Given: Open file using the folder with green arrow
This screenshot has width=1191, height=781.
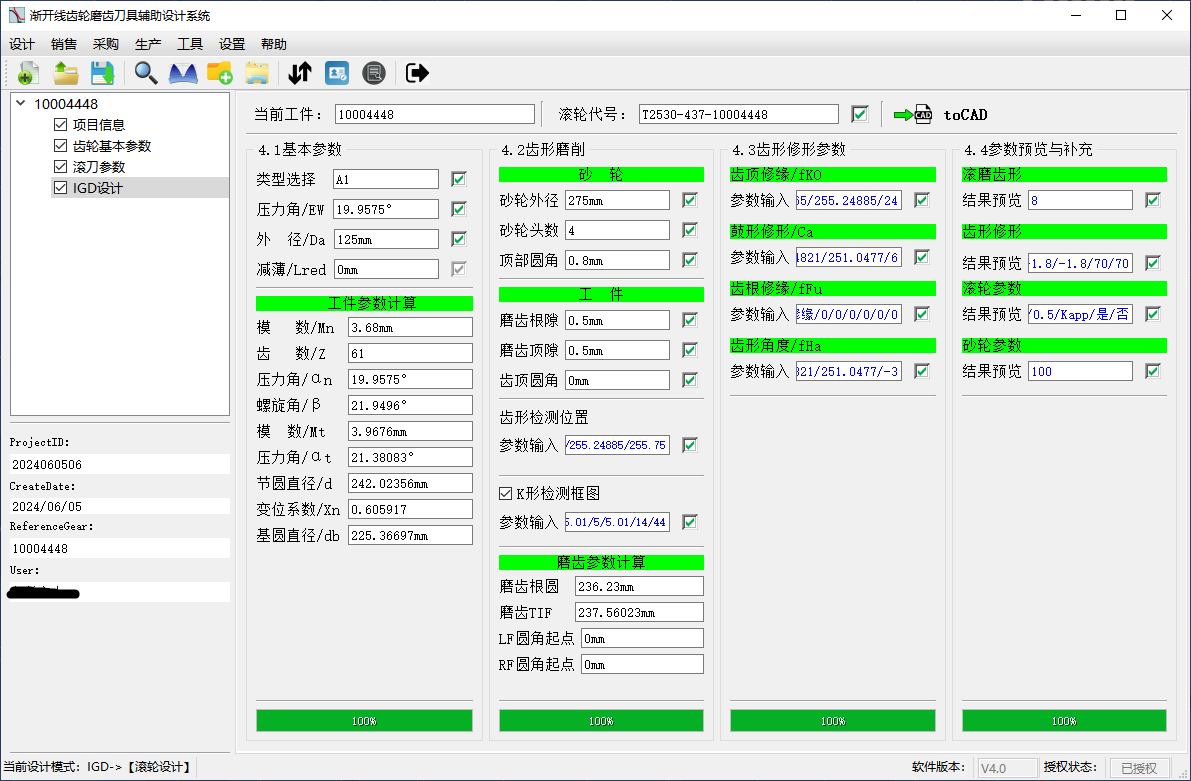Looking at the screenshot, I should pos(66,73).
